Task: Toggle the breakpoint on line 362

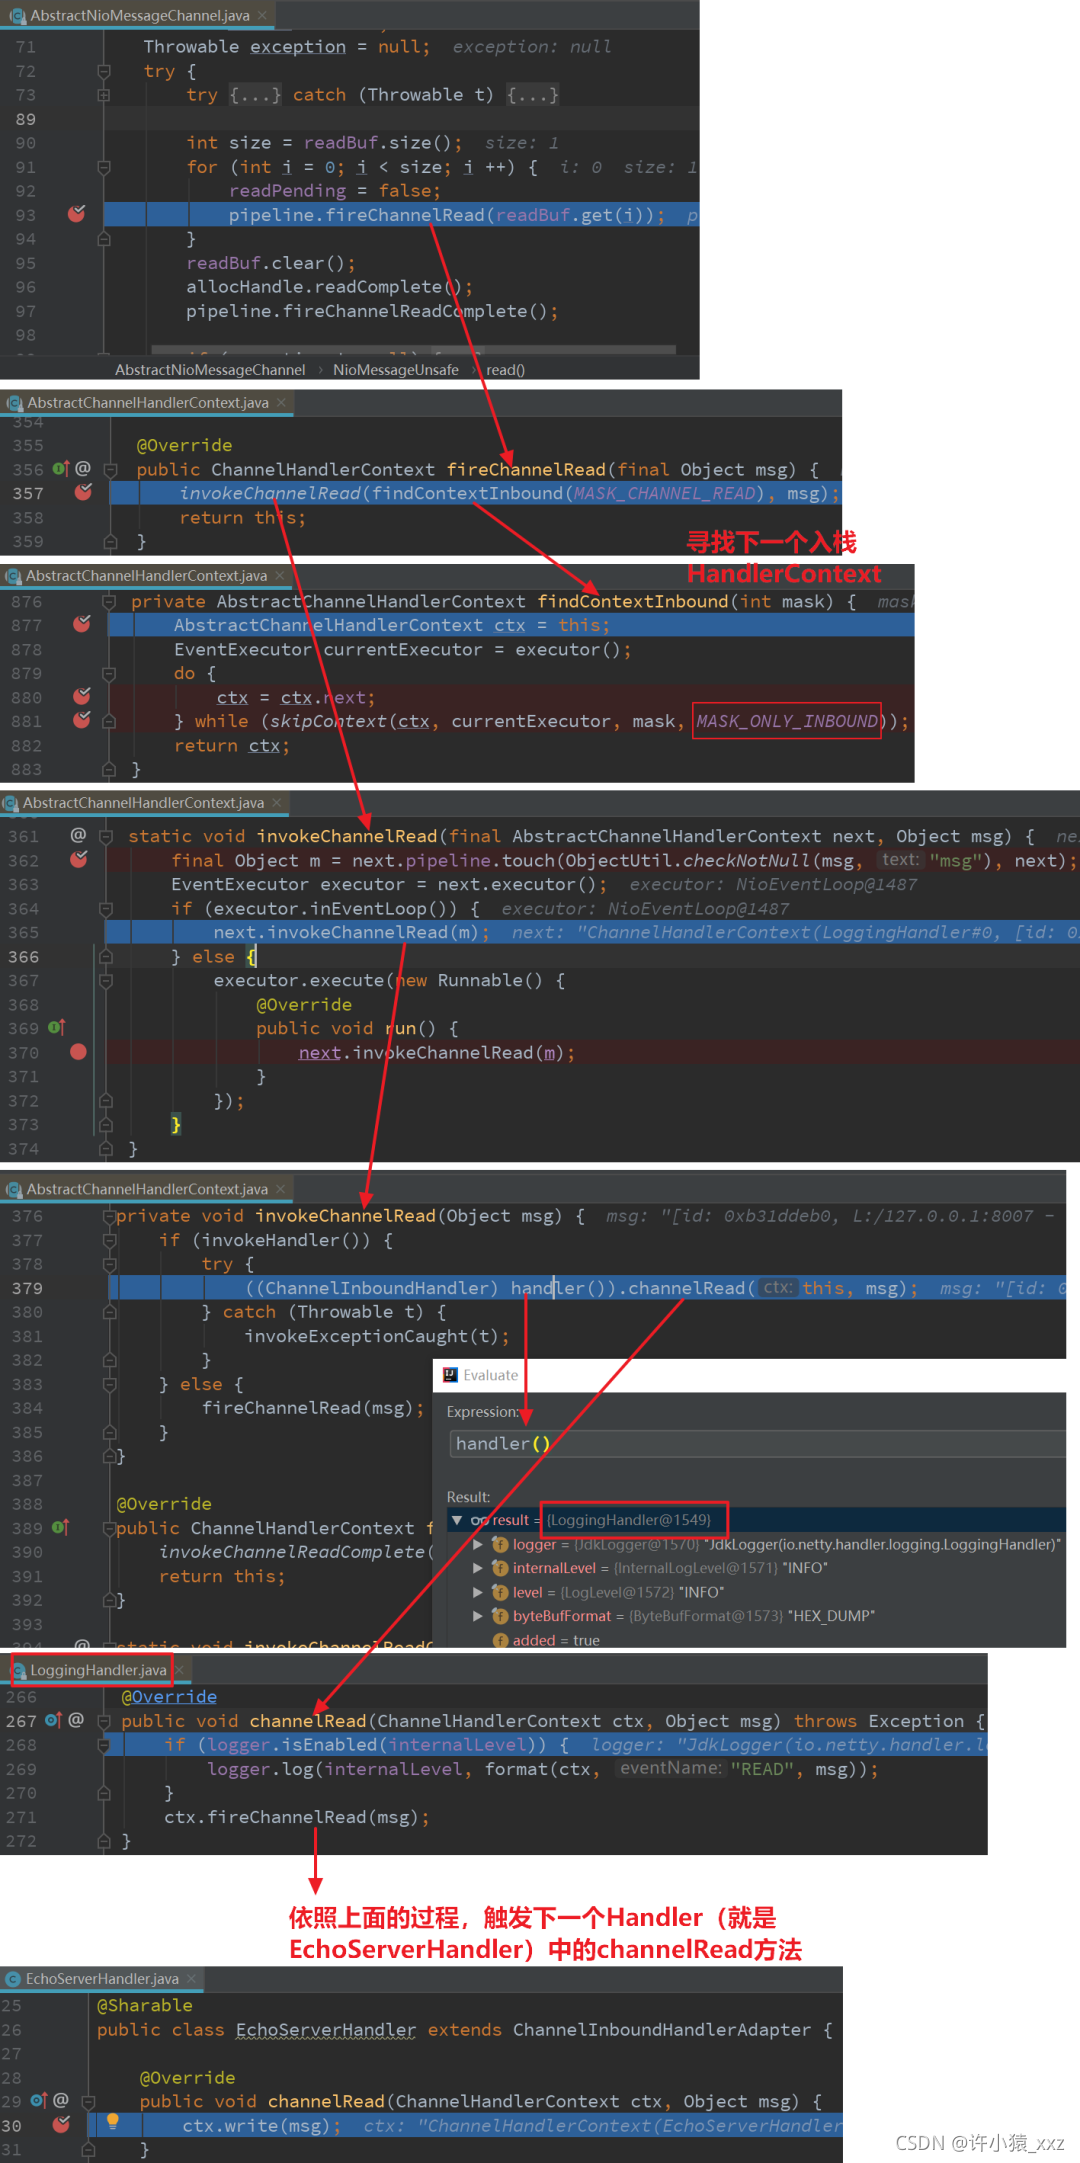Action: click(78, 859)
